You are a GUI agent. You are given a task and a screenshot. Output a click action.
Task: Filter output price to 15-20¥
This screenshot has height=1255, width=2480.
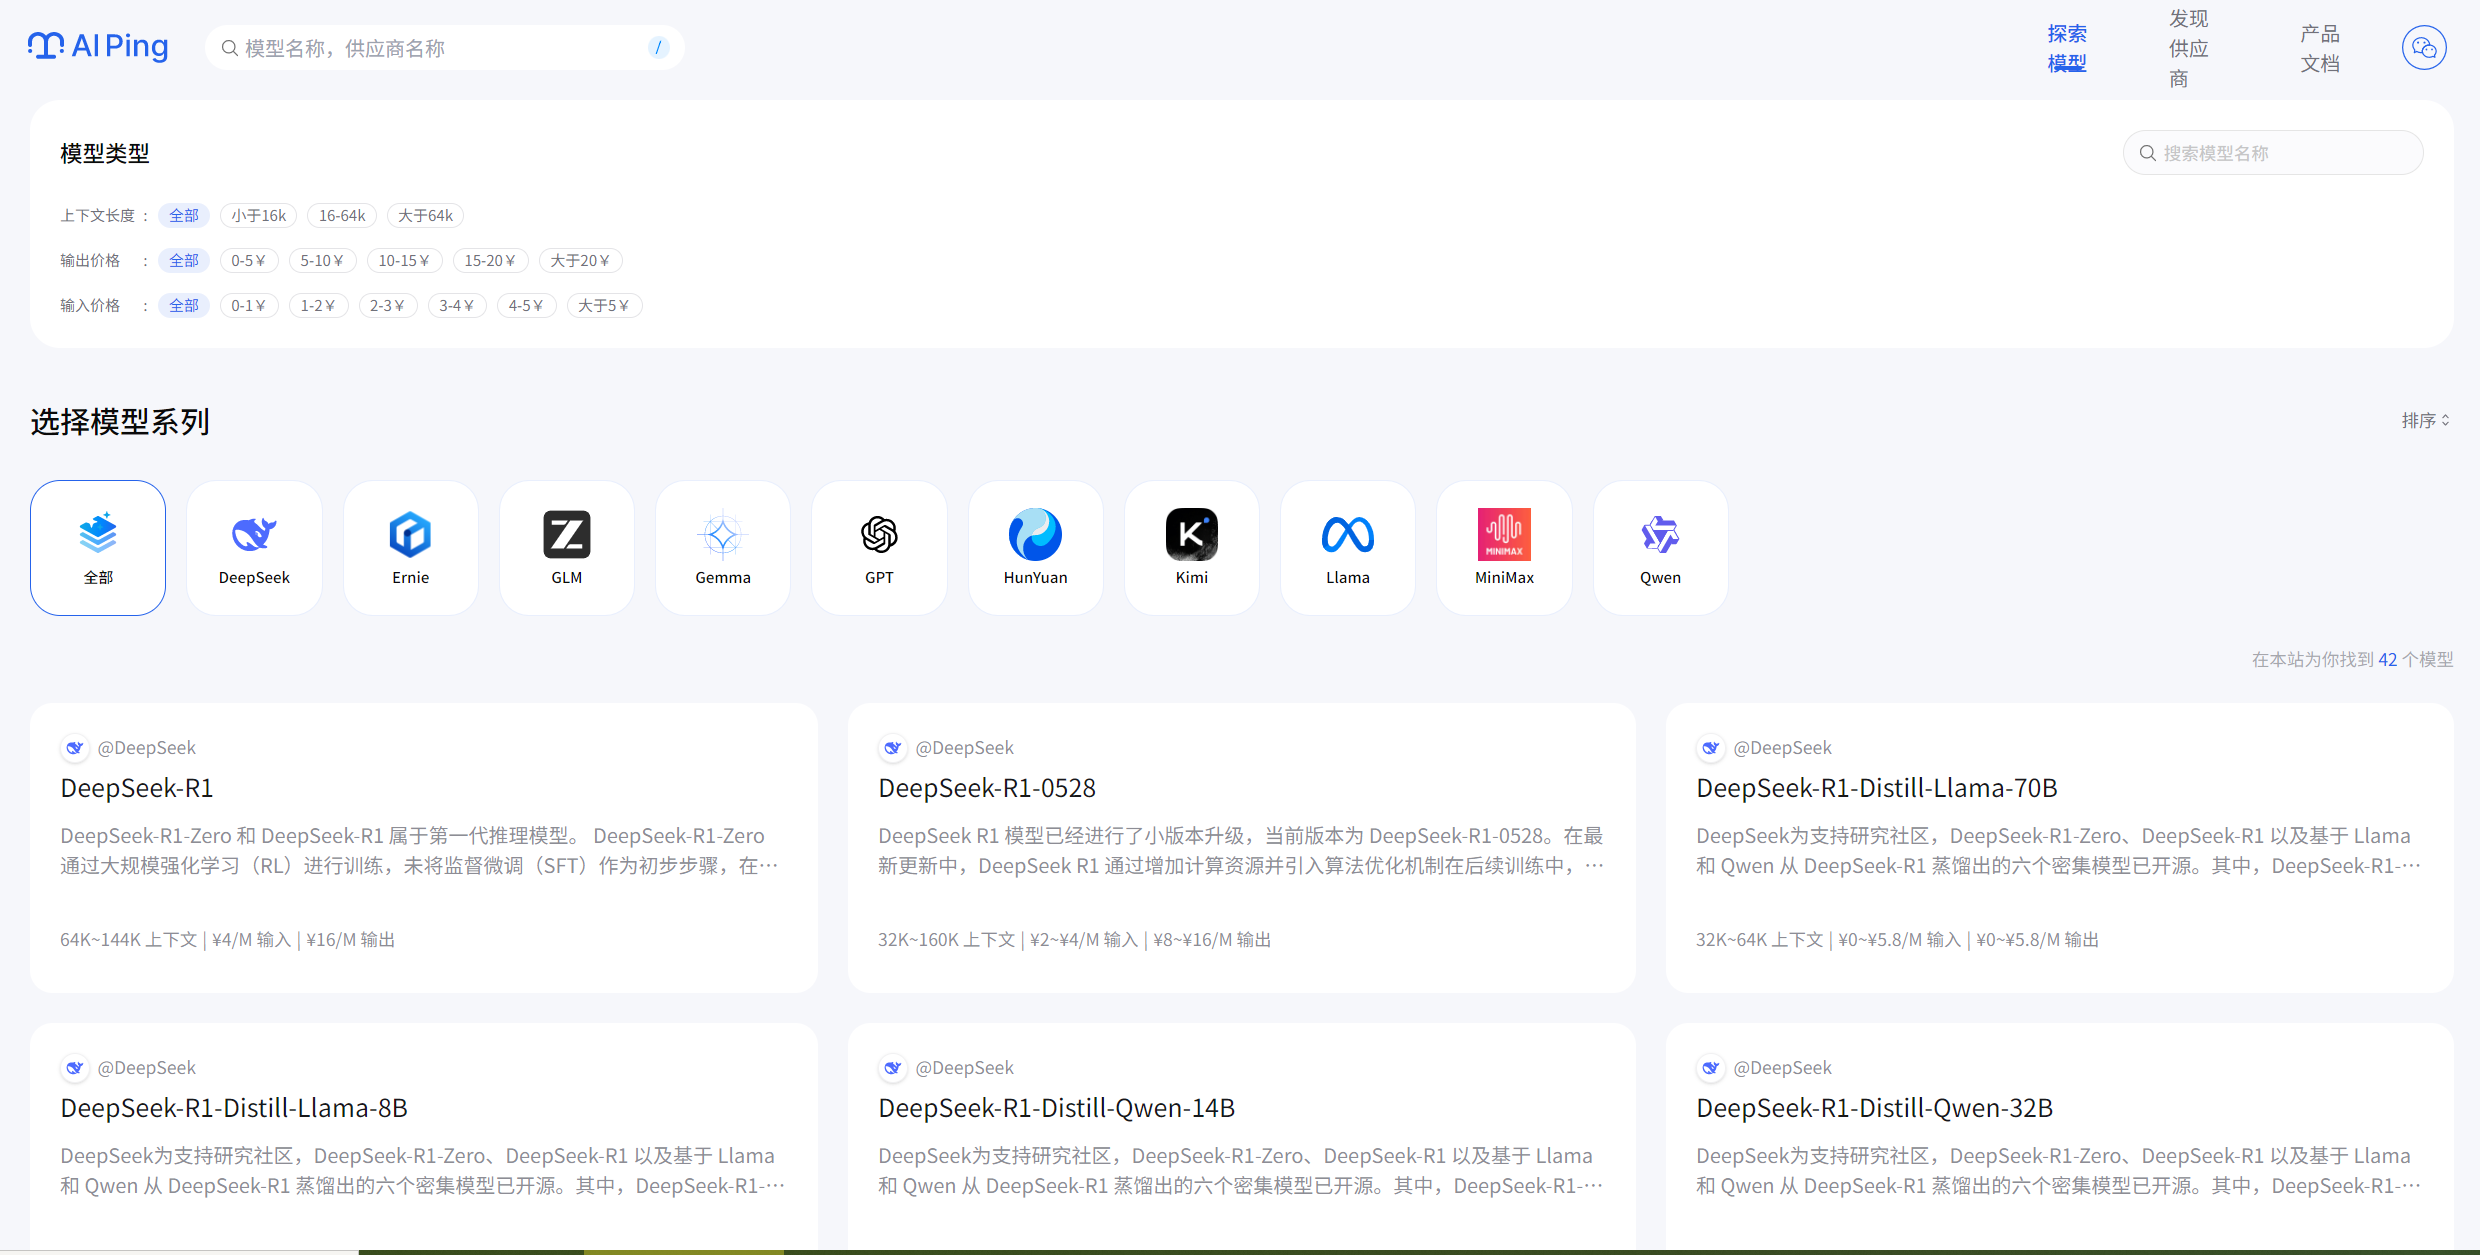tap(490, 261)
